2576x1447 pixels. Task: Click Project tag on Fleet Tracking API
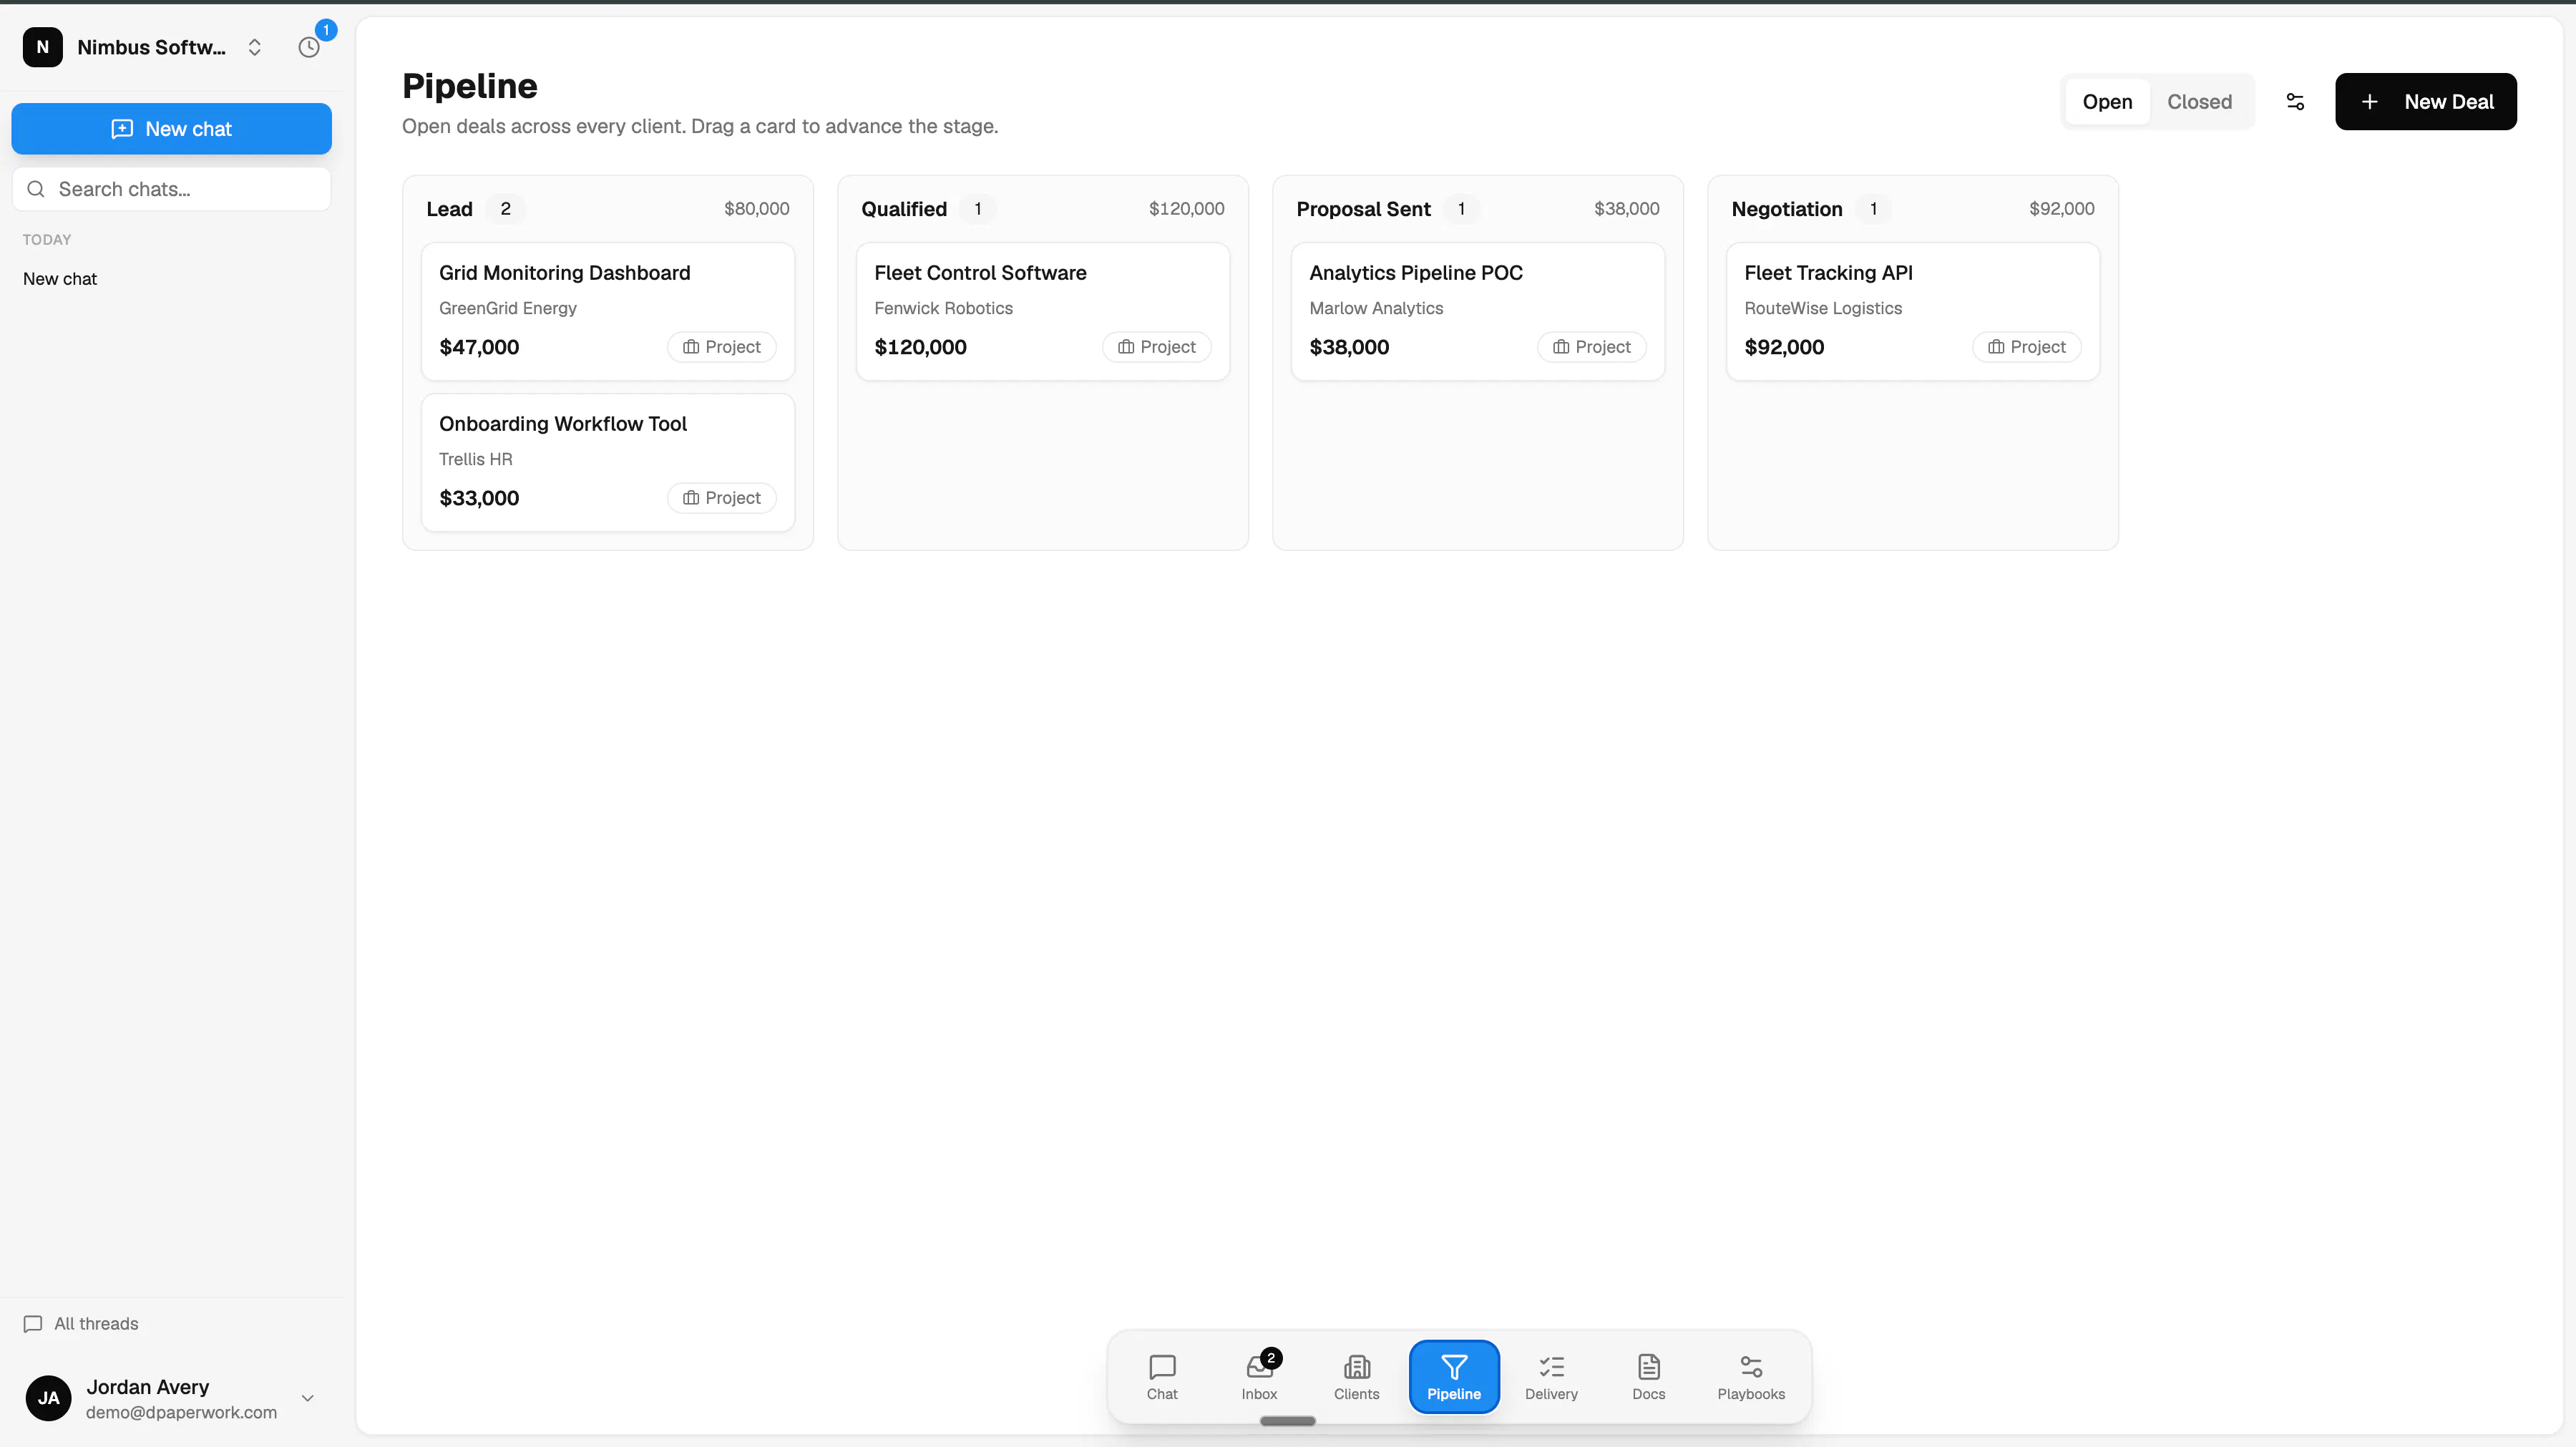click(2027, 347)
